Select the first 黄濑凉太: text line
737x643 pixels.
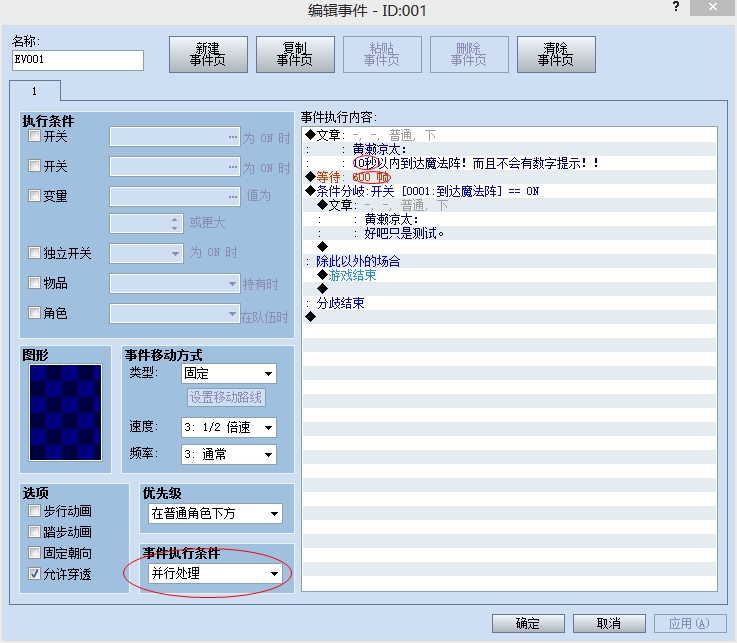[x=510, y=149]
